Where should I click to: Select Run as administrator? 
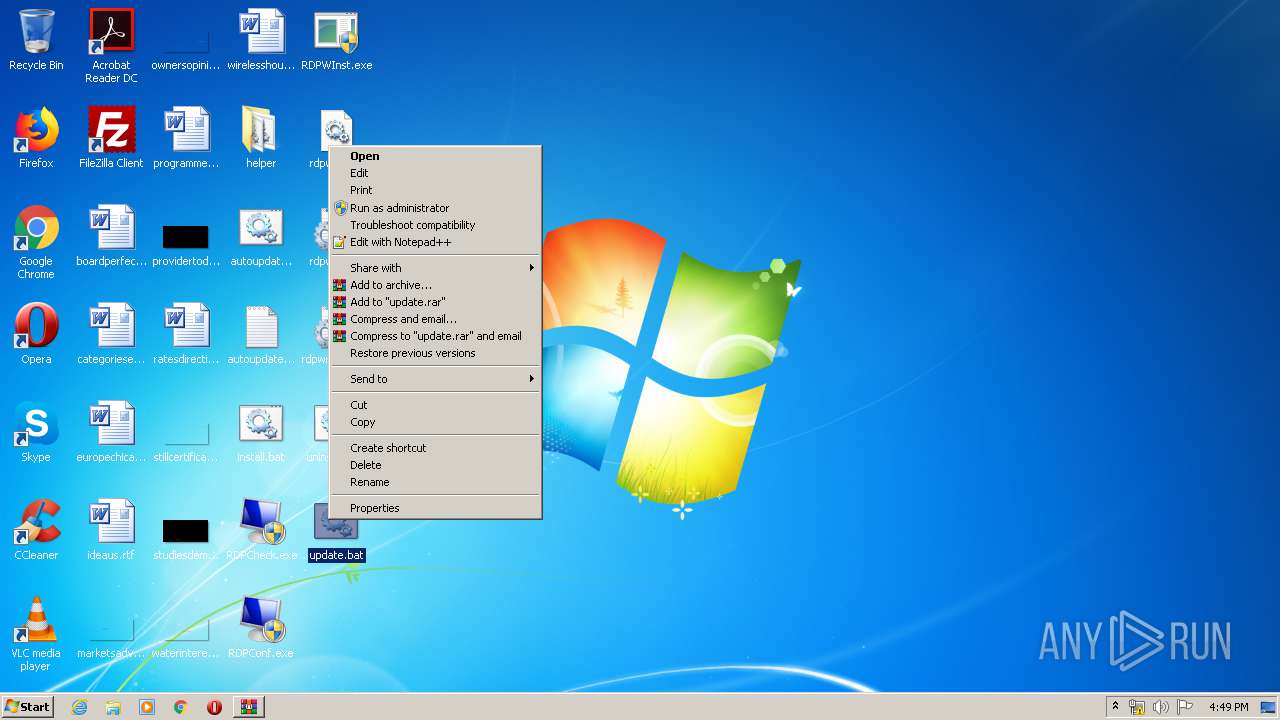[x=435, y=208]
